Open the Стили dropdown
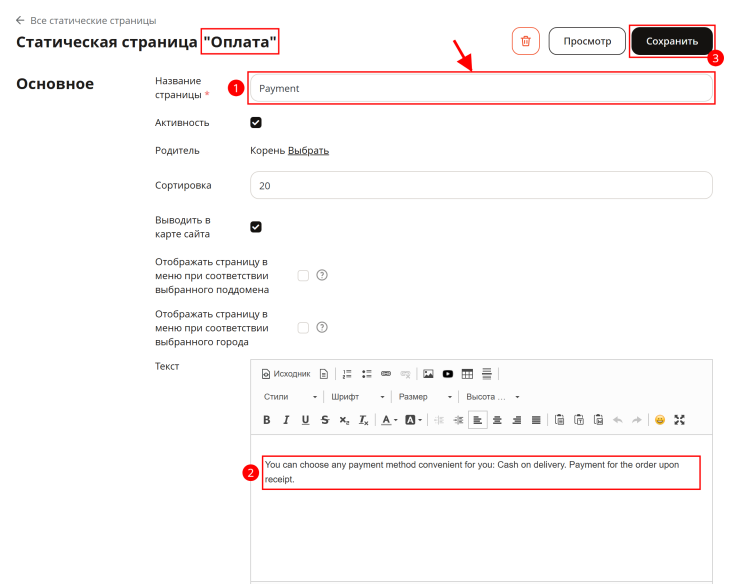The height and width of the screenshot is (584, 740). pyautogui.click(x=290, y=397)
